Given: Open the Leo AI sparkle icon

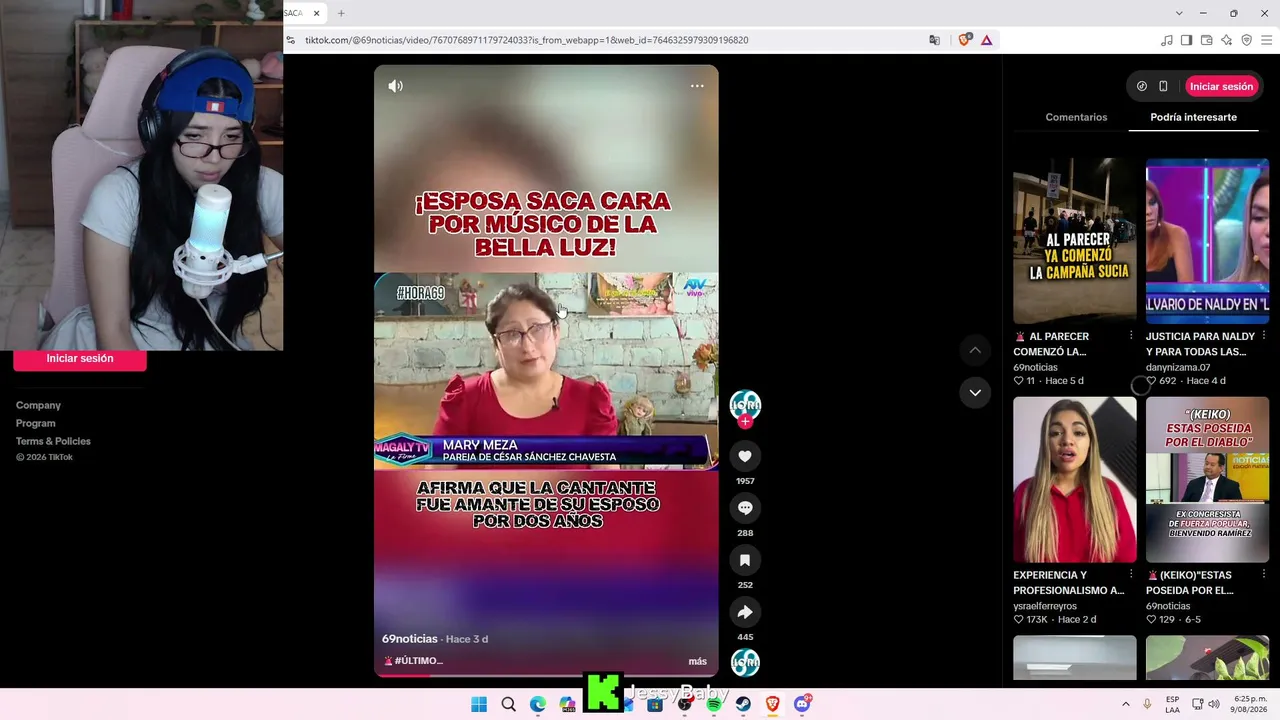Looking at the screenshot, I should click(1226, 40).
